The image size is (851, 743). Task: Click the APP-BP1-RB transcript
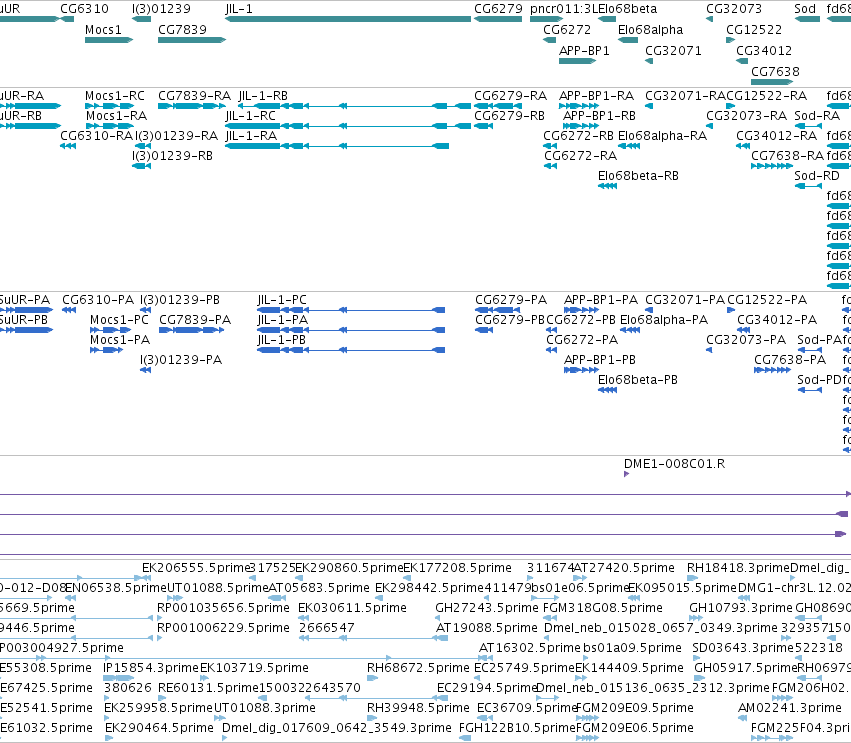[581, 126]
